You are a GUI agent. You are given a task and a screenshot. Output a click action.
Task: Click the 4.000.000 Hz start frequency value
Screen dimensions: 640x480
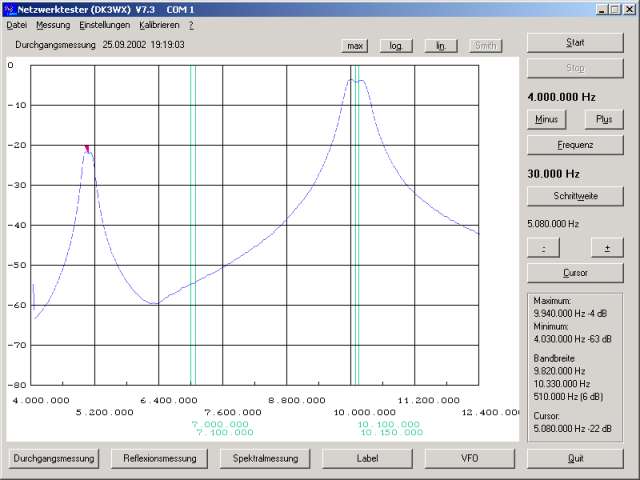[561, 97]
